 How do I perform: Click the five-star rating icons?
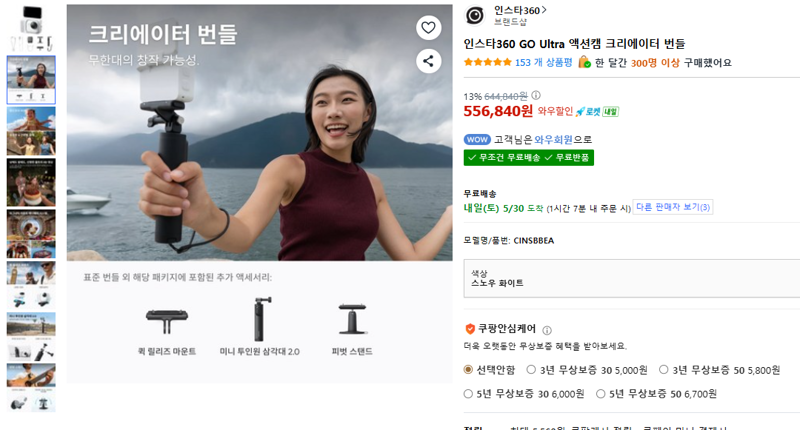[x=487, y=62]
